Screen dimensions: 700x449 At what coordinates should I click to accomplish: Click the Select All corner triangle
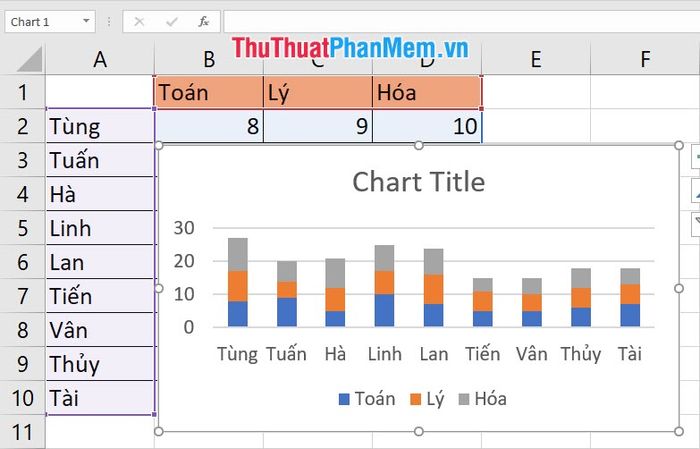(29, 59)
